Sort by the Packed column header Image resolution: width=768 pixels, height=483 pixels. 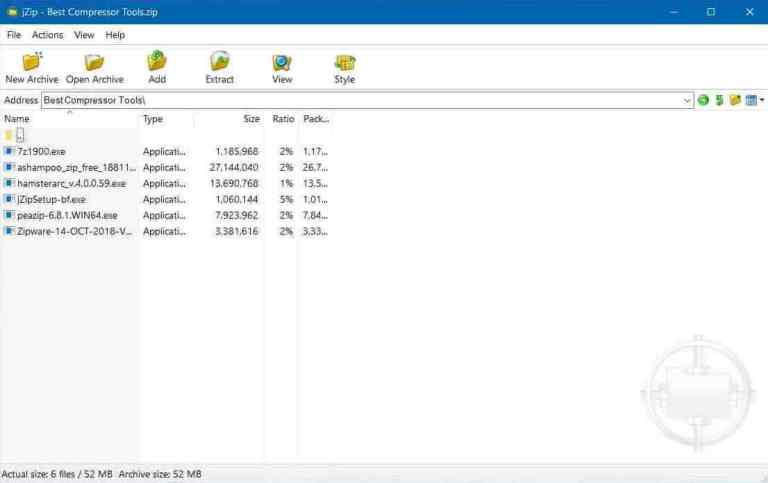pyautogui.click(x=315, y=119)
